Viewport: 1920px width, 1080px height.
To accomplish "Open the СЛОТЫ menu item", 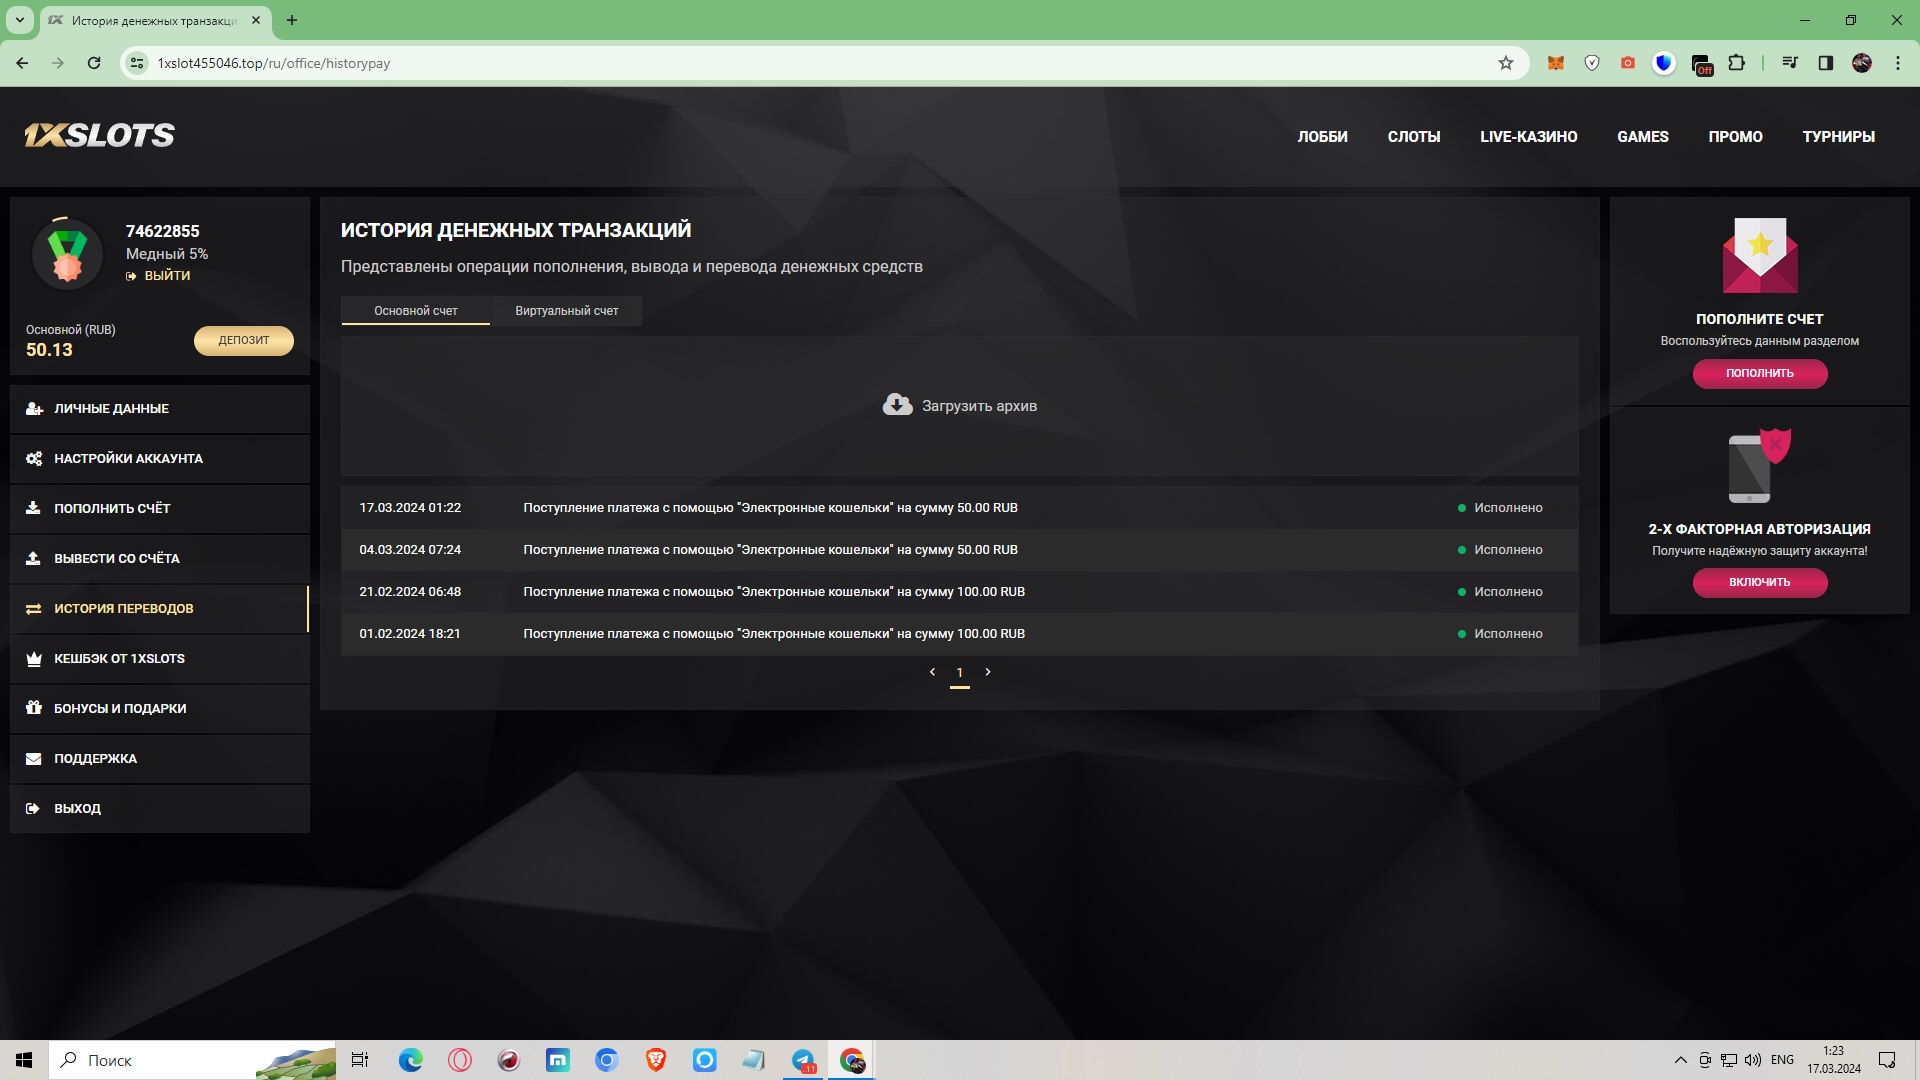I will pos(1413,137).
